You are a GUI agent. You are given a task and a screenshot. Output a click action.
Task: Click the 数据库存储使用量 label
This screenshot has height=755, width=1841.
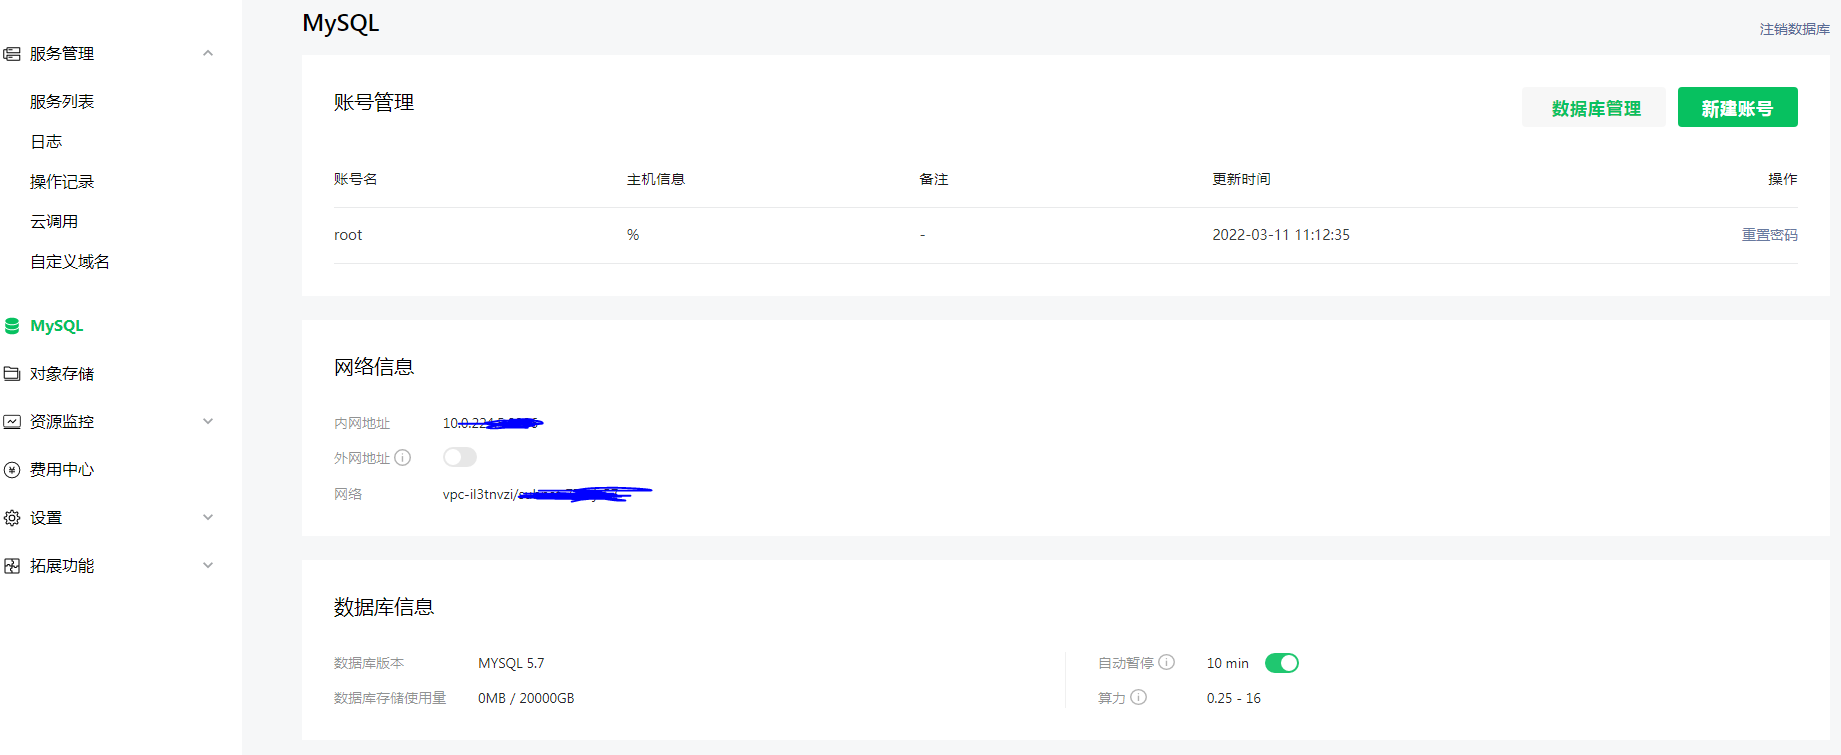pos(390,698)
